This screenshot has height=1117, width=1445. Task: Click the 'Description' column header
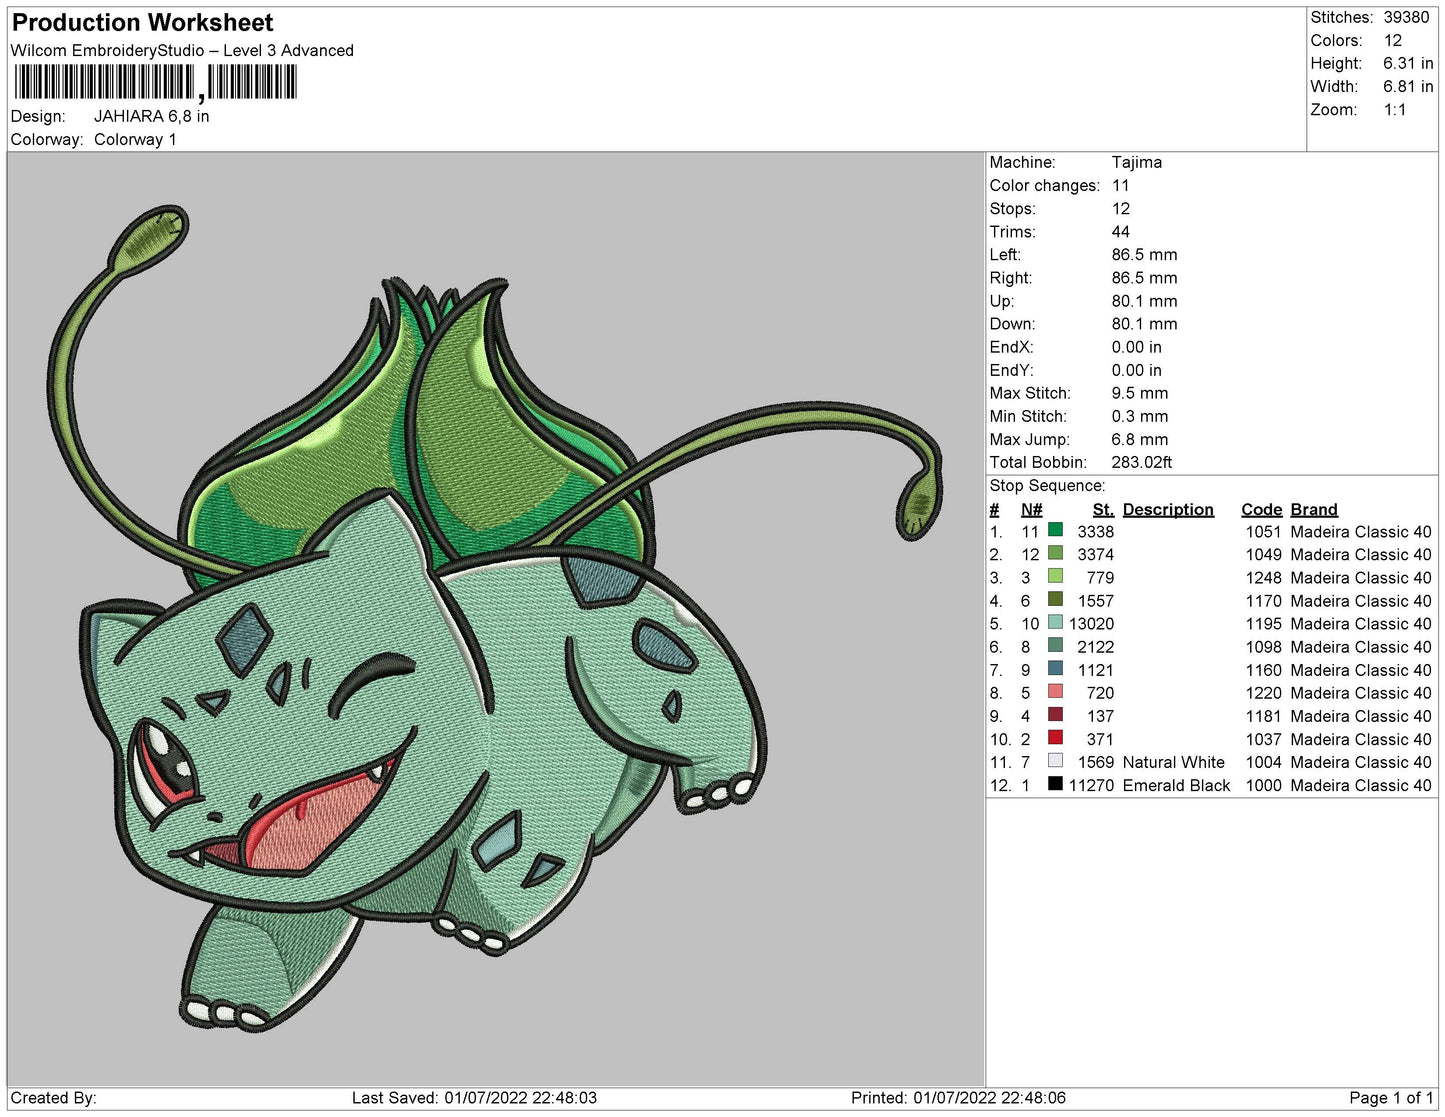[1168, 509]
